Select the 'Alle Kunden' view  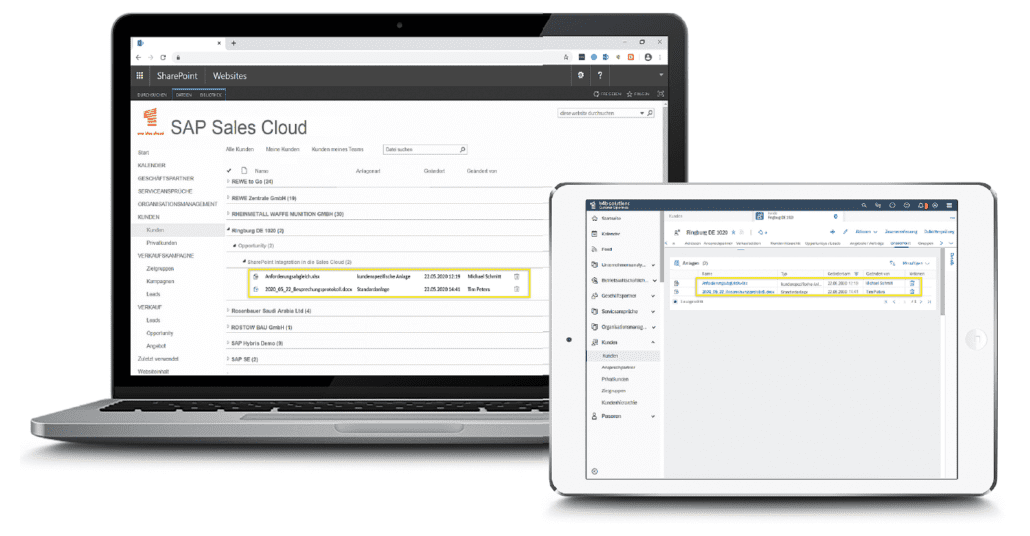[x=240, y=149]
